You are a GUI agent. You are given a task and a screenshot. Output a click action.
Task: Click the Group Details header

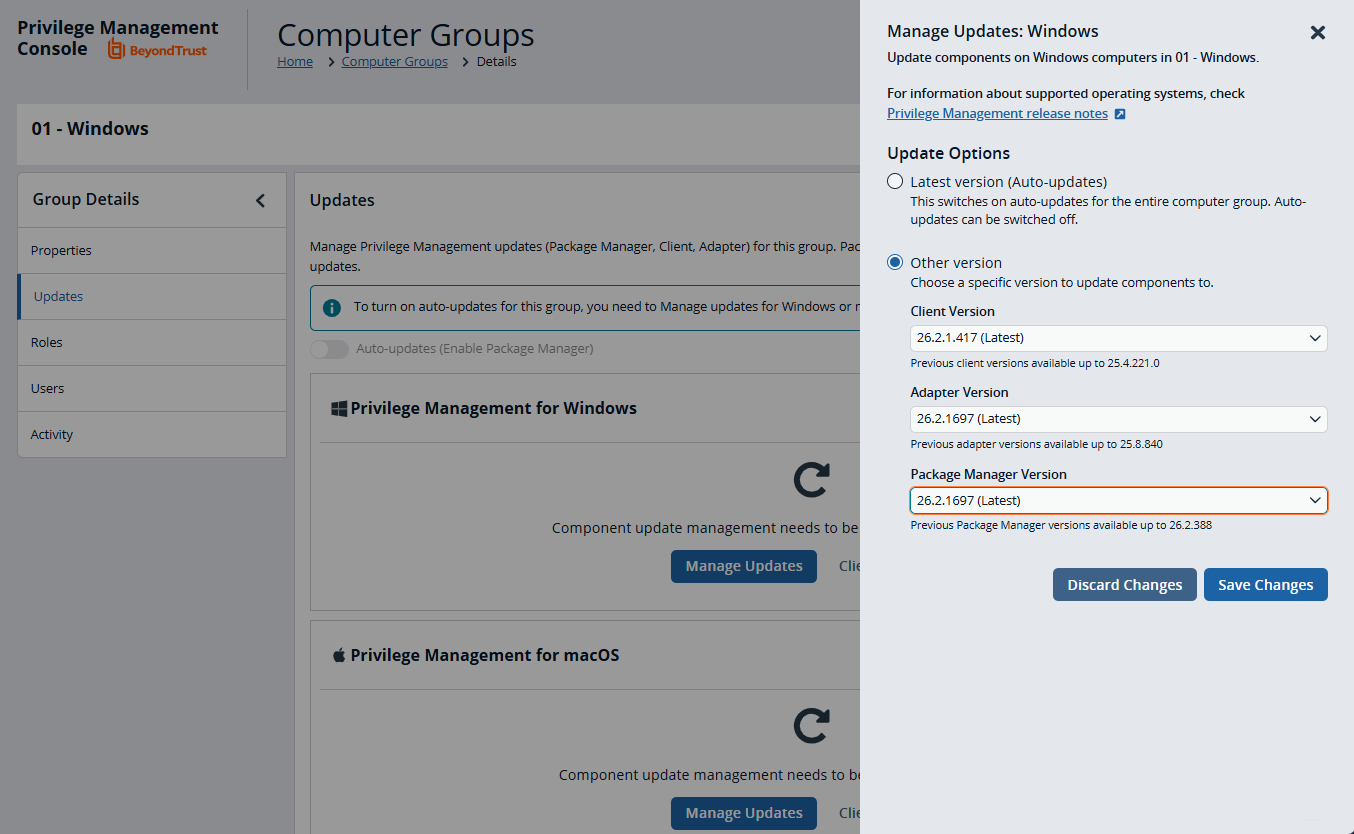[x=86, y=199]
